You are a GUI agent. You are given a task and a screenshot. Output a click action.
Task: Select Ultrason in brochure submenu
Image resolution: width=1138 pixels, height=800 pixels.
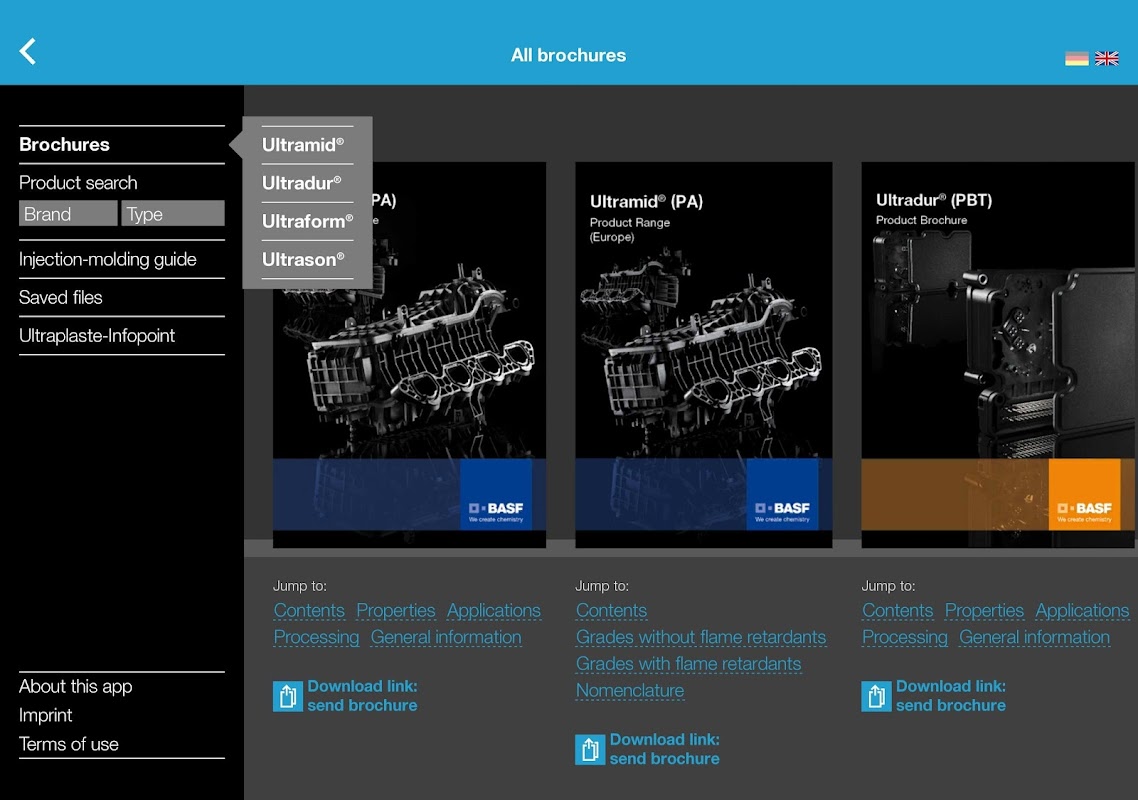(x=307, y=259)
